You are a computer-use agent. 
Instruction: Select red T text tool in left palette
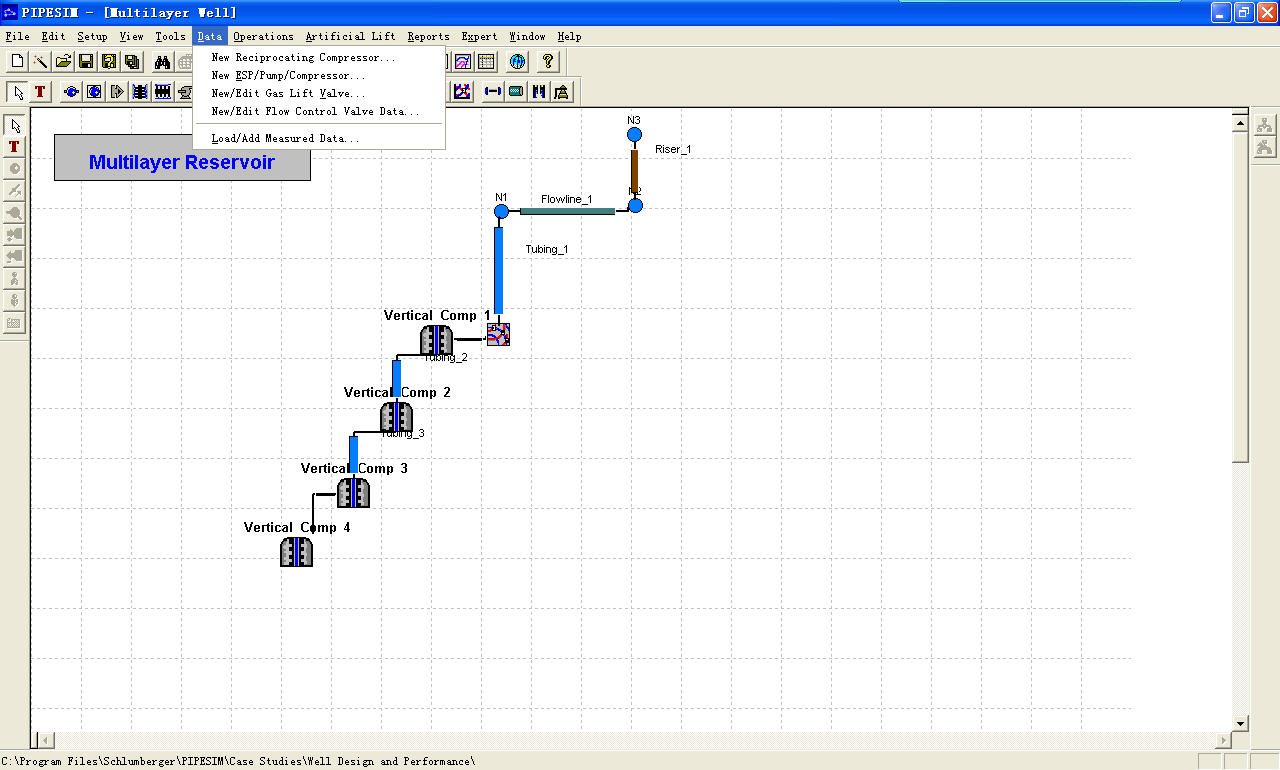pyautogui.click(x=14, y=147)
